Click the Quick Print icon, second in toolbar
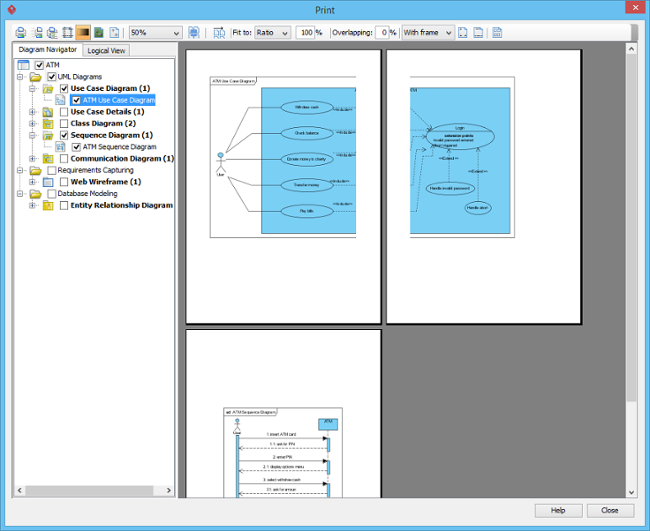This screenshot has width=650, height=531. tap(37, 32)
